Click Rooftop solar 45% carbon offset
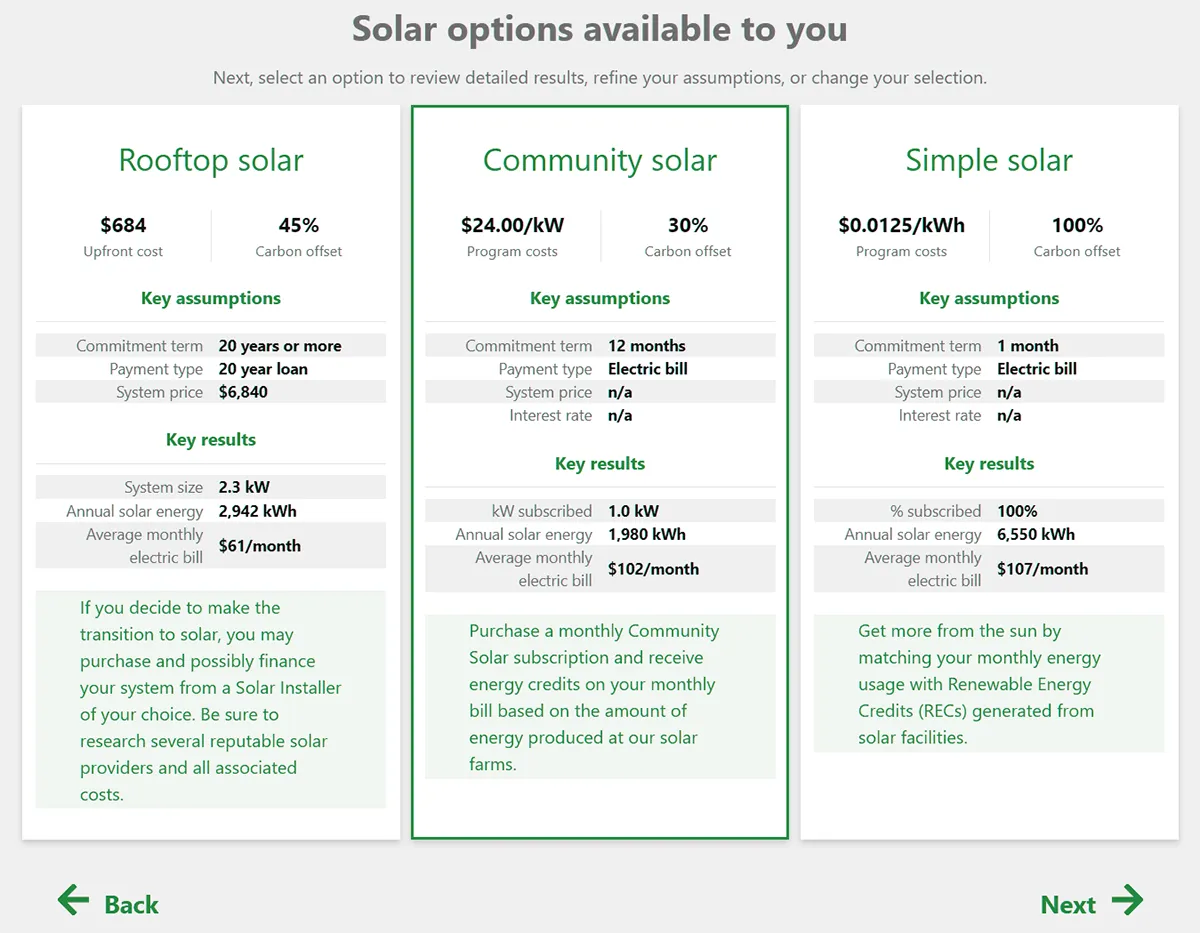Image resolution: width=1200 pixels, height=933 pixels. coord(298,226)
